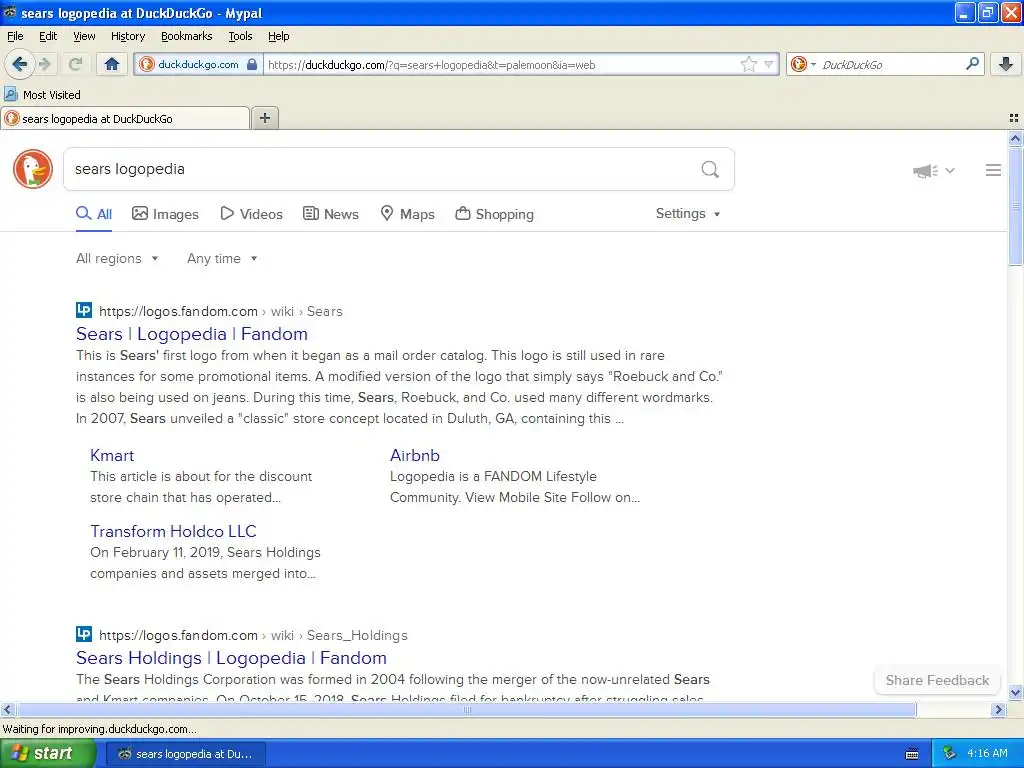The image size is (1024, 768).
Task: Select the All results tab
Action: pyautogui.click(x=94, y=214)
